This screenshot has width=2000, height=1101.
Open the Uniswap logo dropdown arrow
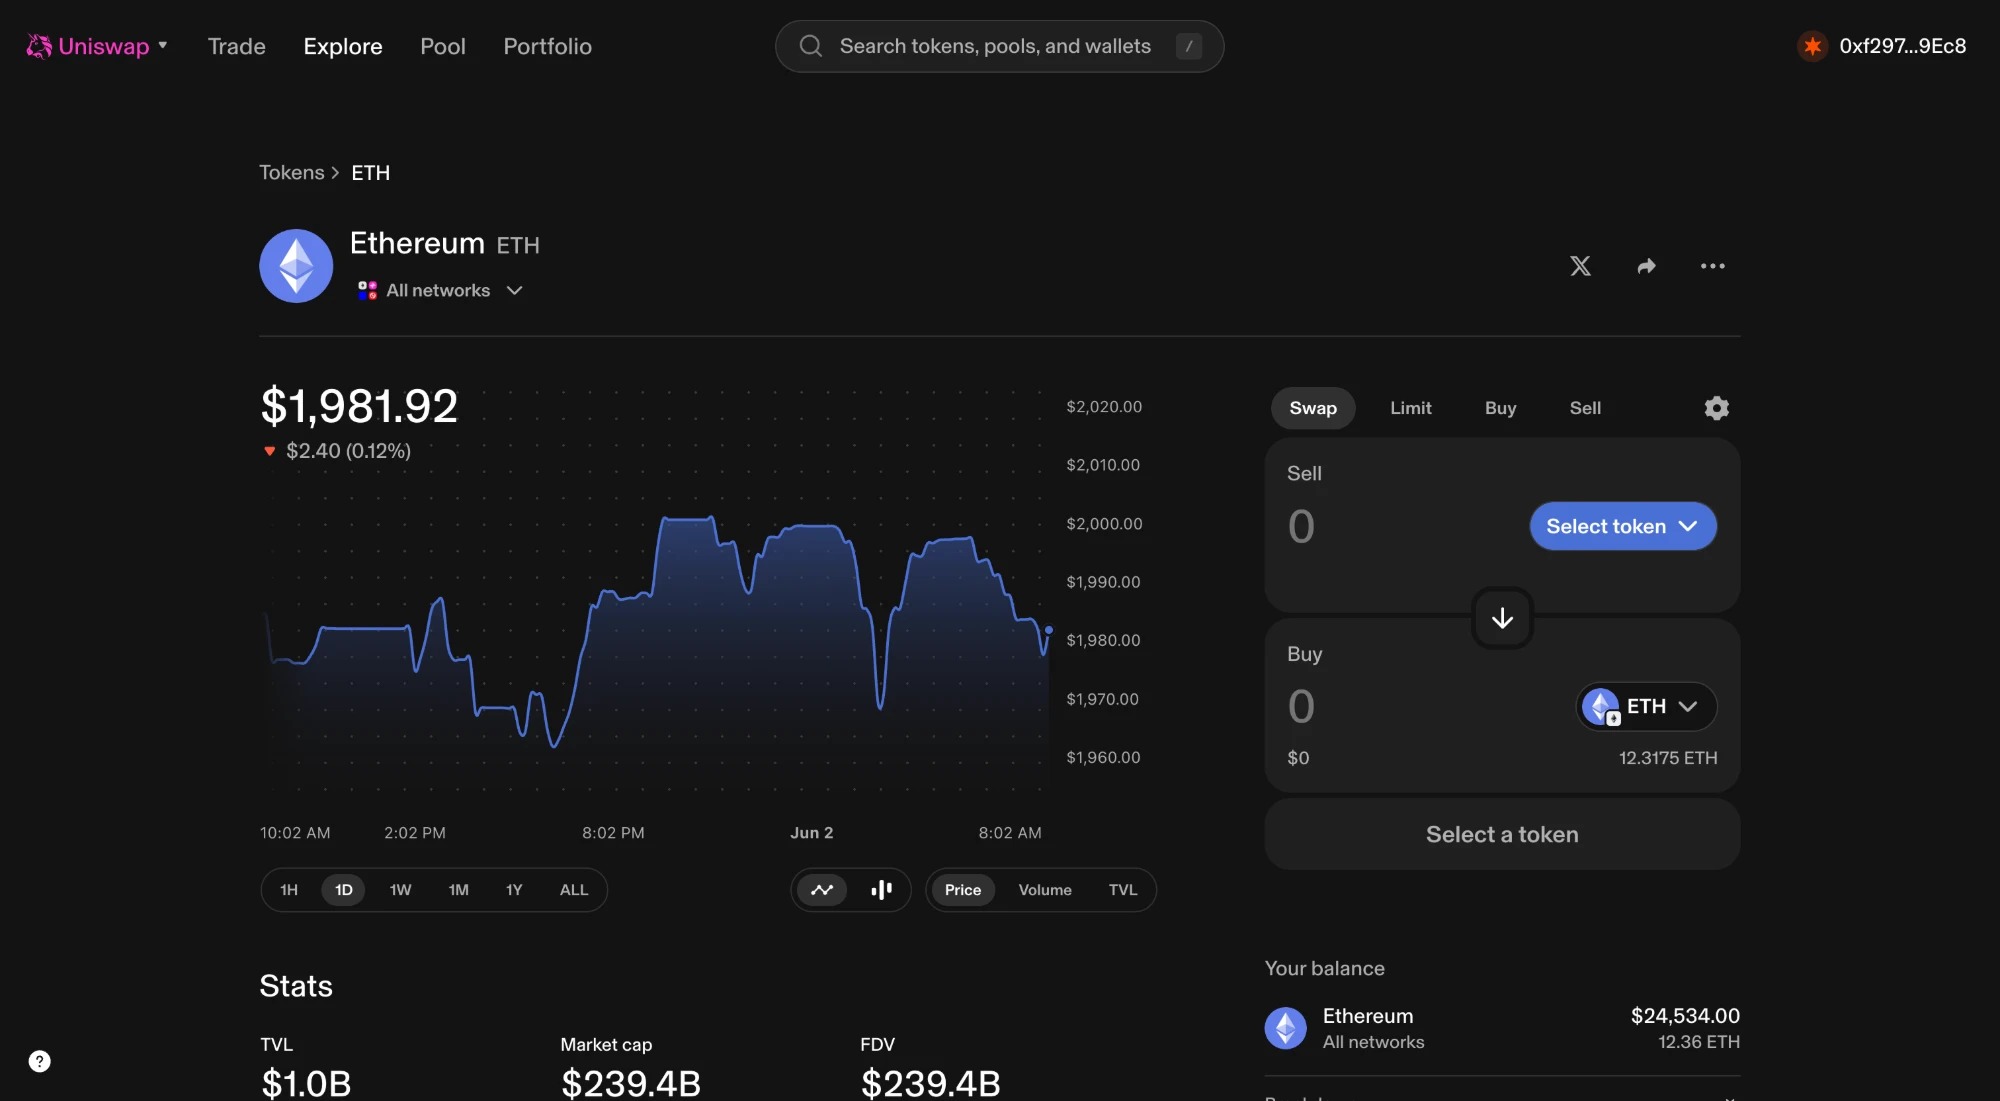163,45
